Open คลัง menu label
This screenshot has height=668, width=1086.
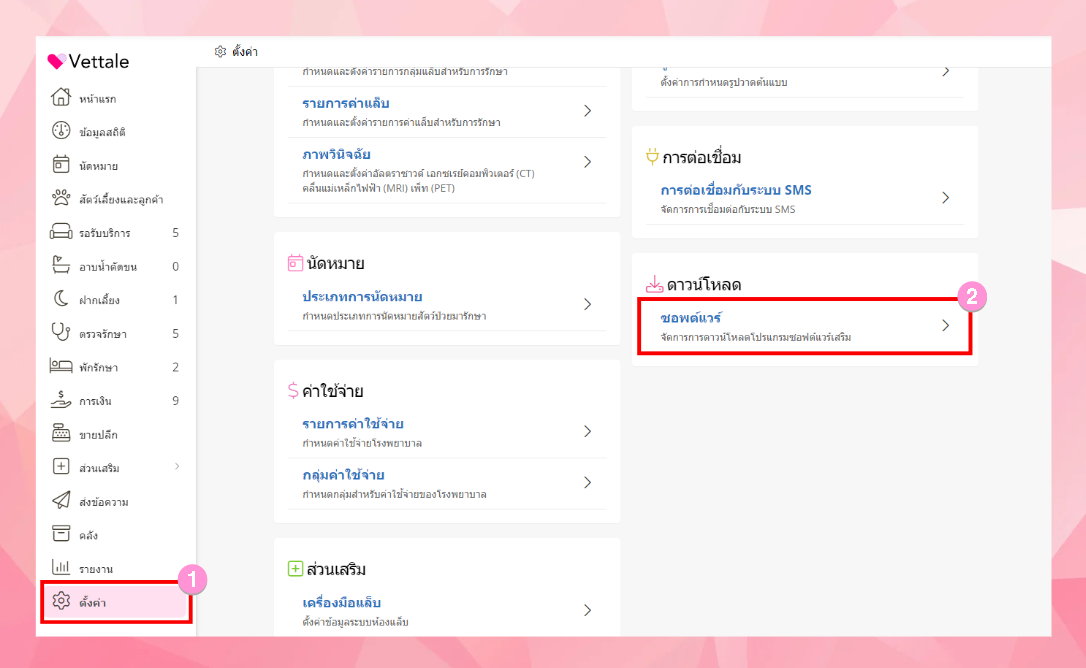[88, 536]
